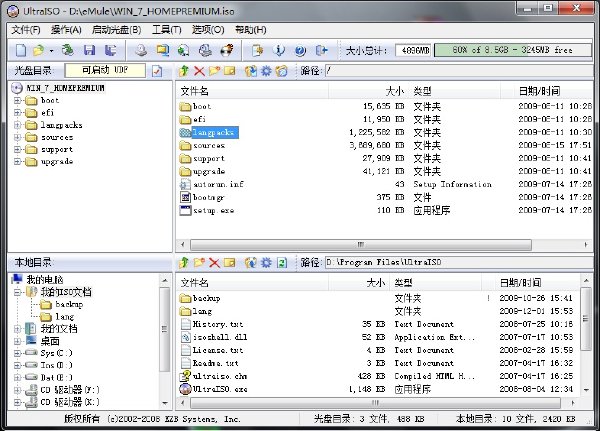The image size is (600, 431).
Task: Expand the efi folder in the image tree
Action: [17, 113]
